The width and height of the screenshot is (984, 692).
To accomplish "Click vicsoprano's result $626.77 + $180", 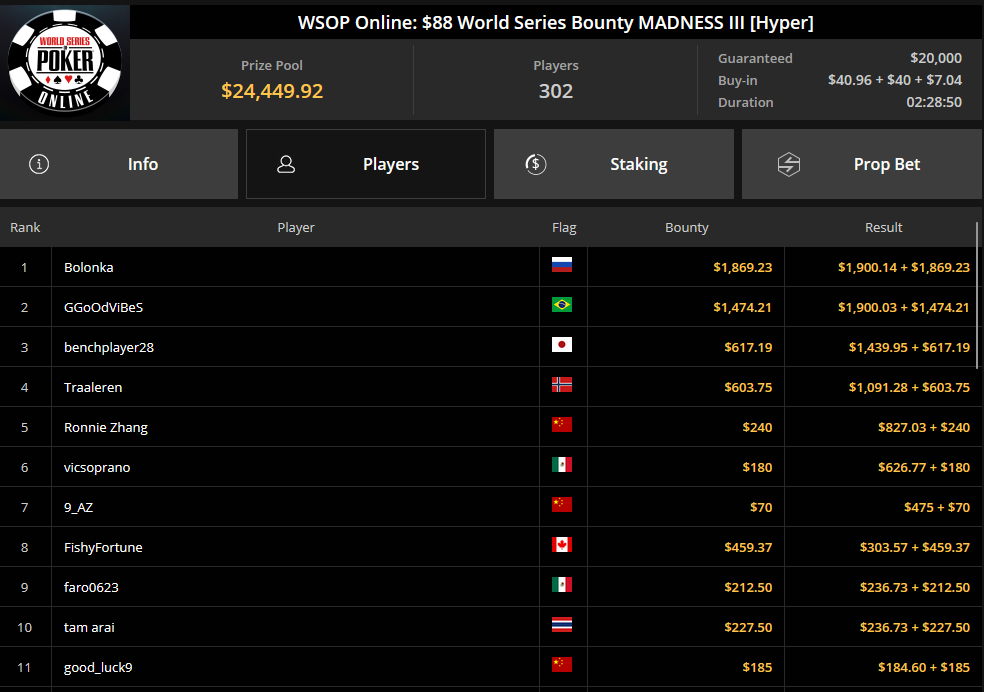I will point(924,467).
